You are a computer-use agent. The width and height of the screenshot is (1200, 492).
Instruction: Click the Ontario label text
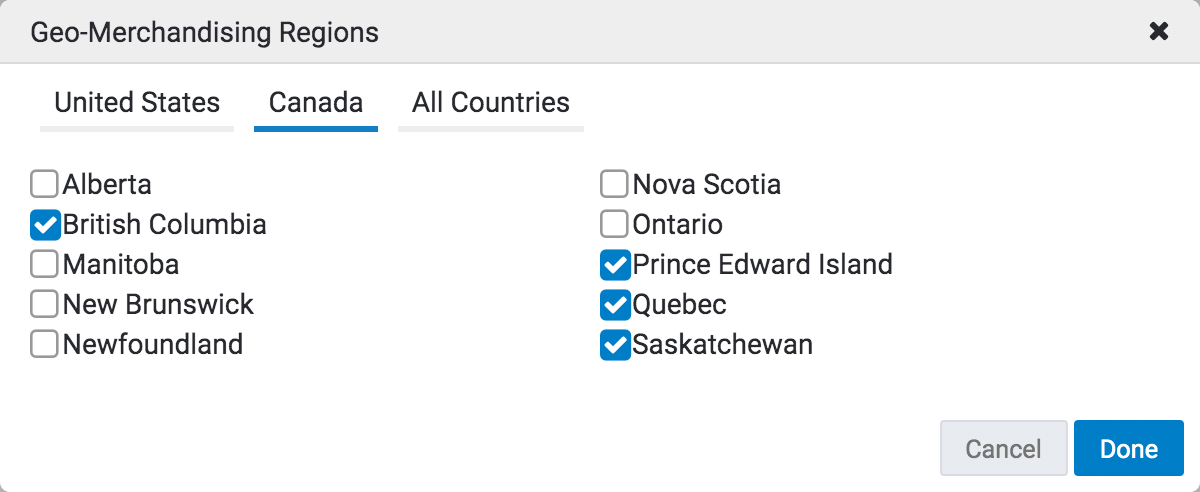tap(677, 224)
